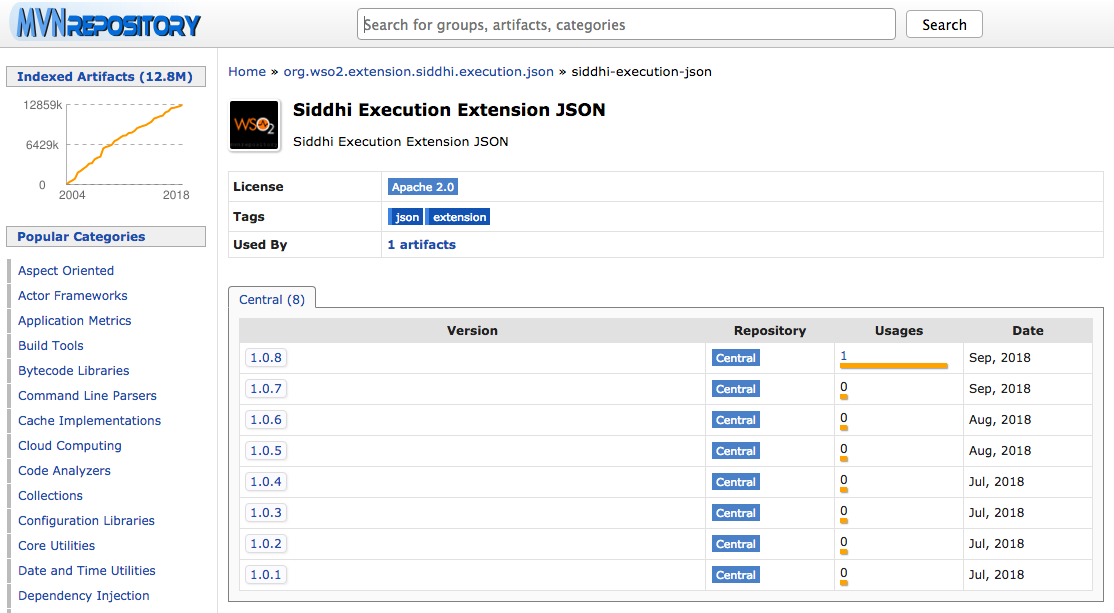Image resolution: width=1114 pixels, height=613 pixels.
Task: Open org.wso2.extension.siddhi.execution.json breadcrumb
Action: pos(418,72)
